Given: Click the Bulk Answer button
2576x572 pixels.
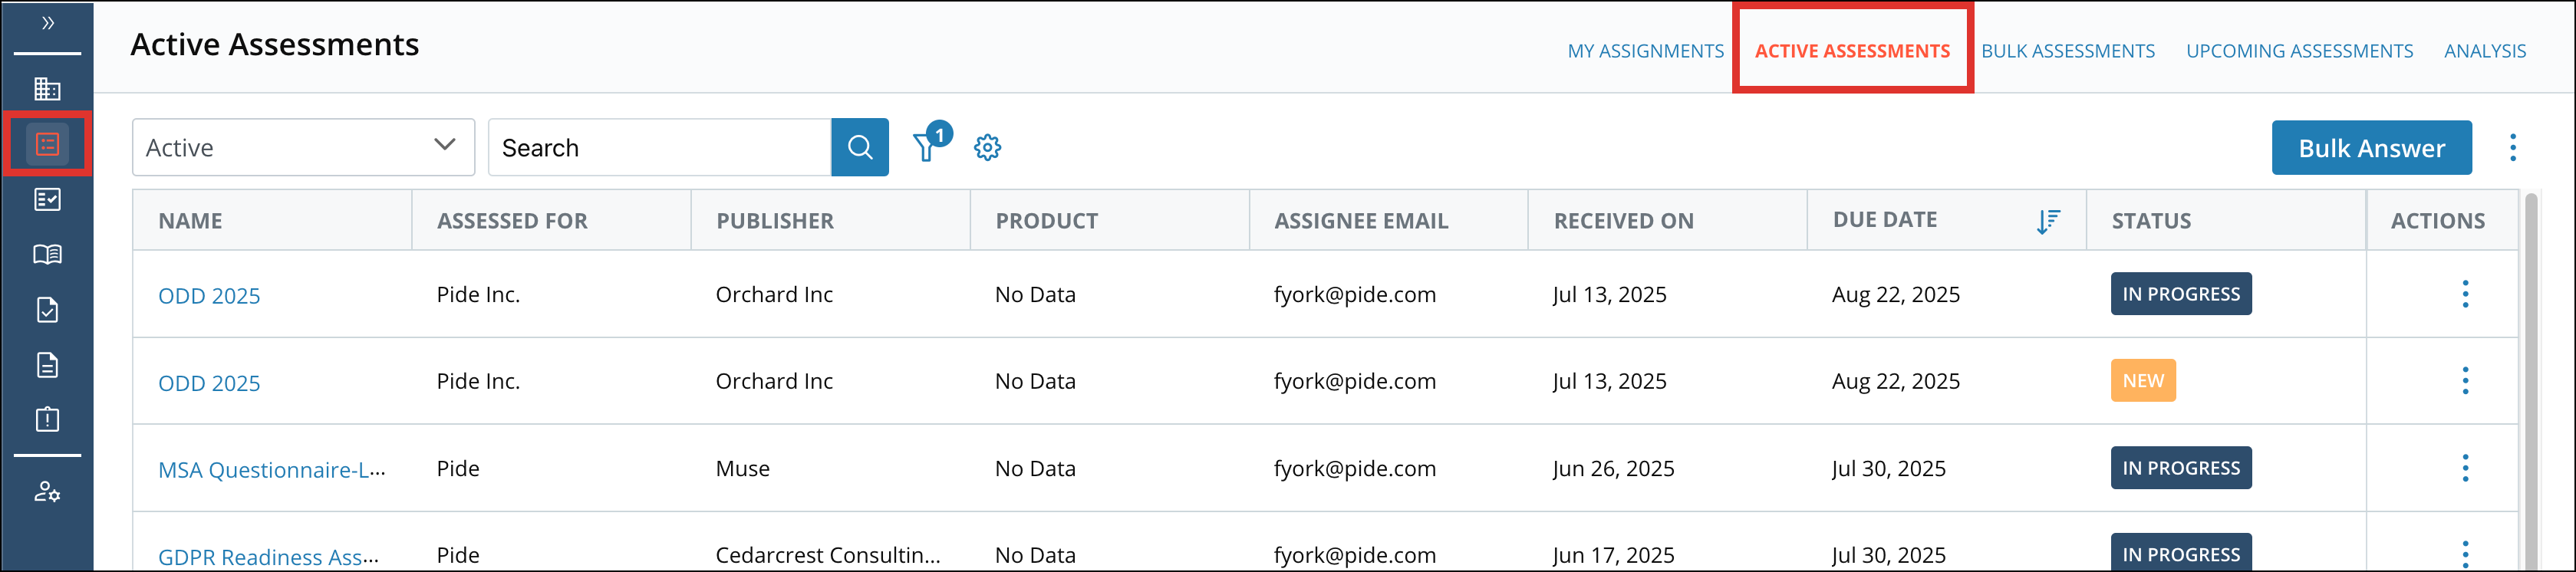Looking at the screenshot, I should tap(2371, 148).
